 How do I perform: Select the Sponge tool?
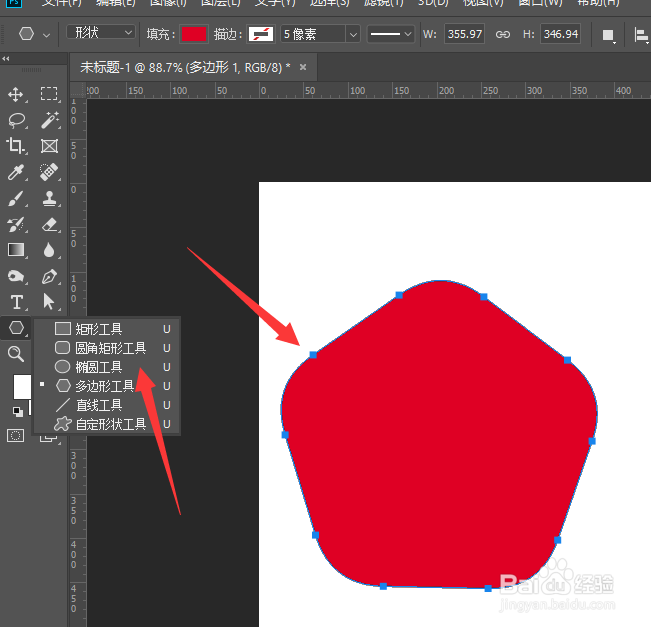[16, 276]
